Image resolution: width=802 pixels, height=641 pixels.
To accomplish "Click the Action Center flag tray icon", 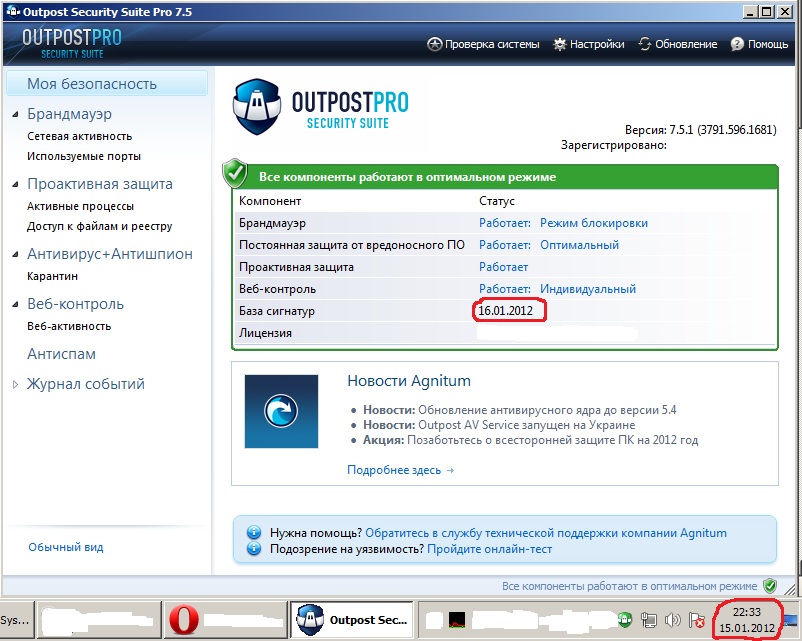I will tap(697, 621).
